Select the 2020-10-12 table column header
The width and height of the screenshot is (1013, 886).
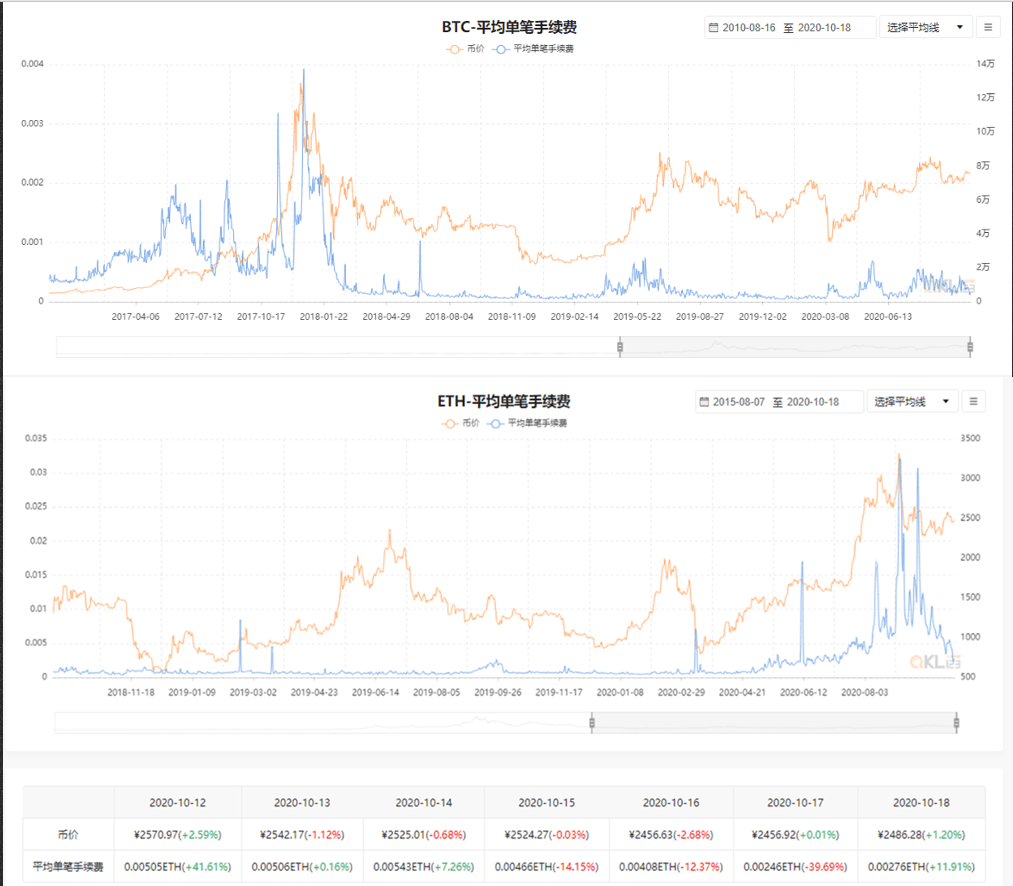(x=177, y=802)
